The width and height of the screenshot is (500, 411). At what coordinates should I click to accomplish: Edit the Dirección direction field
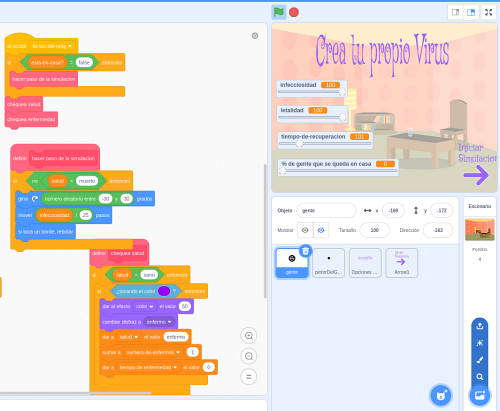click(x=438, y=230)
